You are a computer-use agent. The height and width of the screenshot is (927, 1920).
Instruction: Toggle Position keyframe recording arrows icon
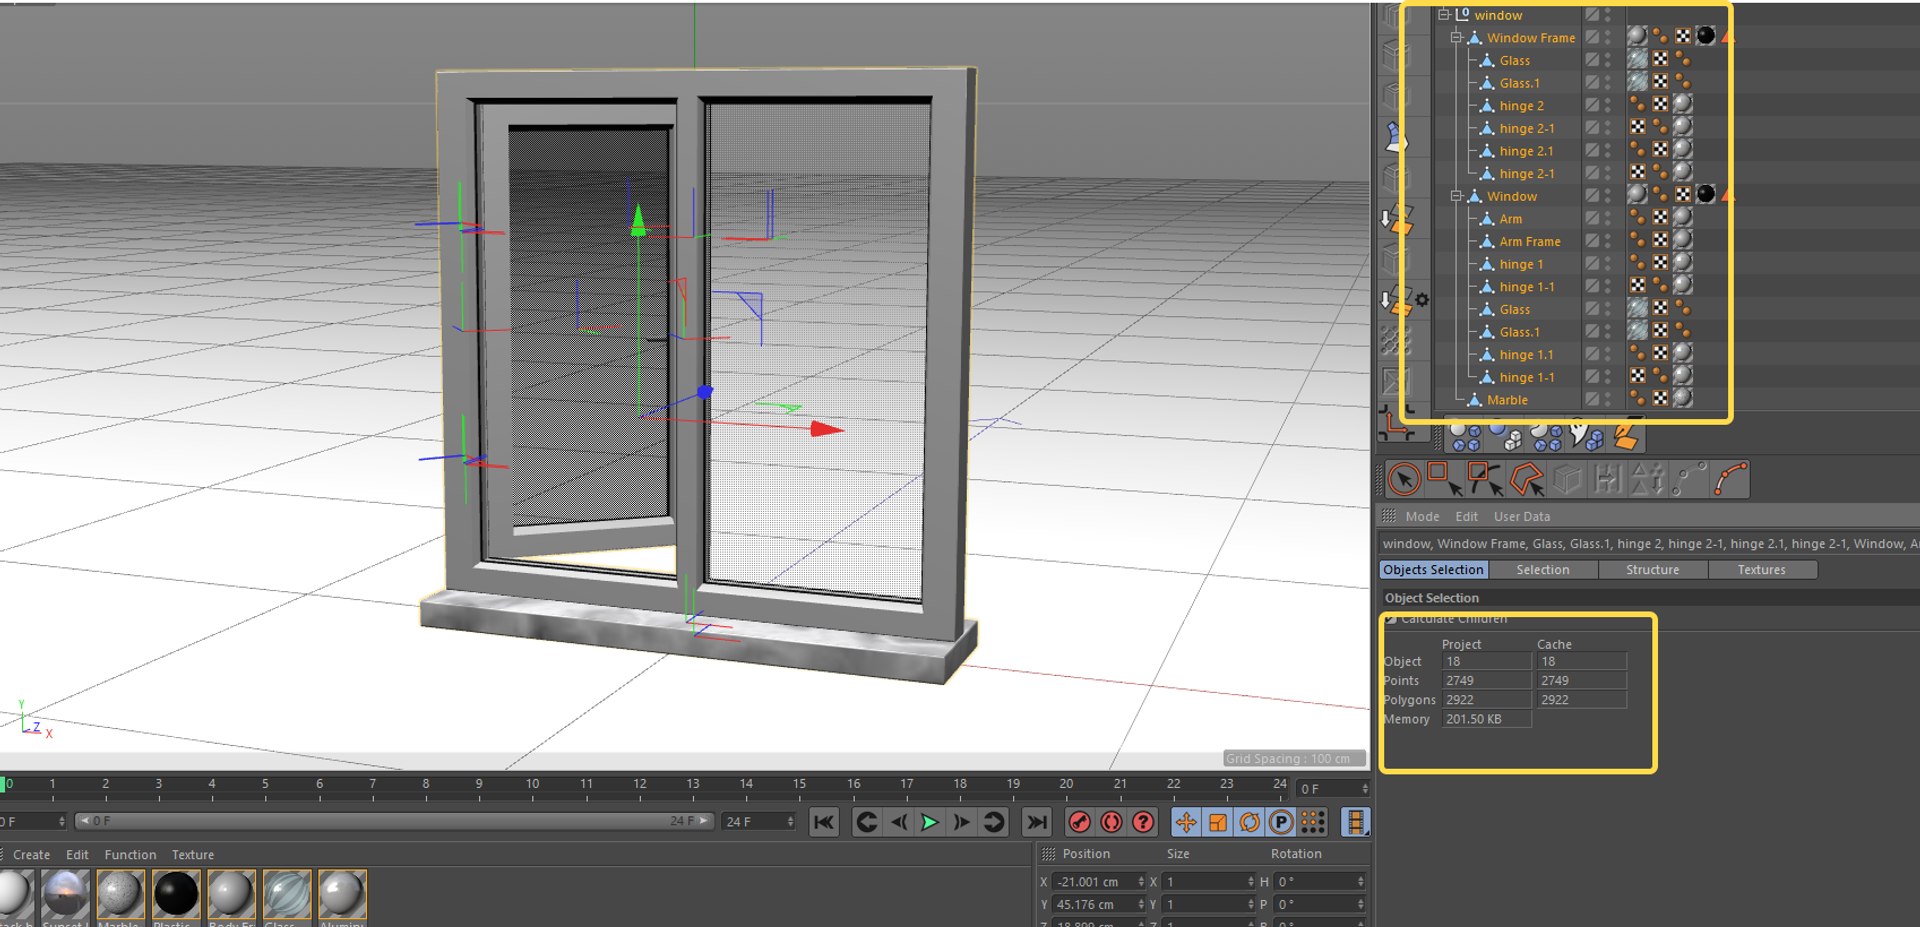pyautogui.click(x=1186, y=822)
